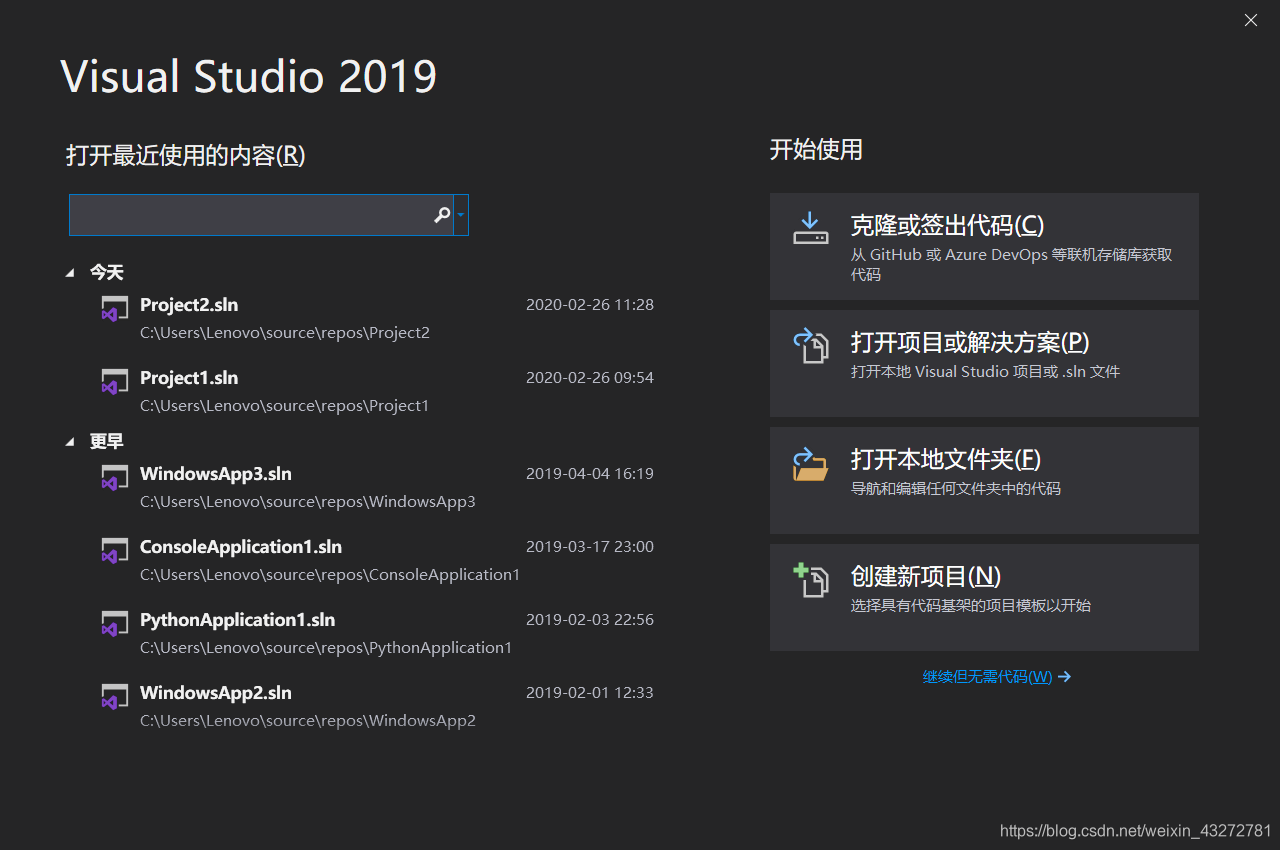The width and height of the screenshot is (1280, 850).
Task: Collapse the 更早 group
Action: coord(70,441)
